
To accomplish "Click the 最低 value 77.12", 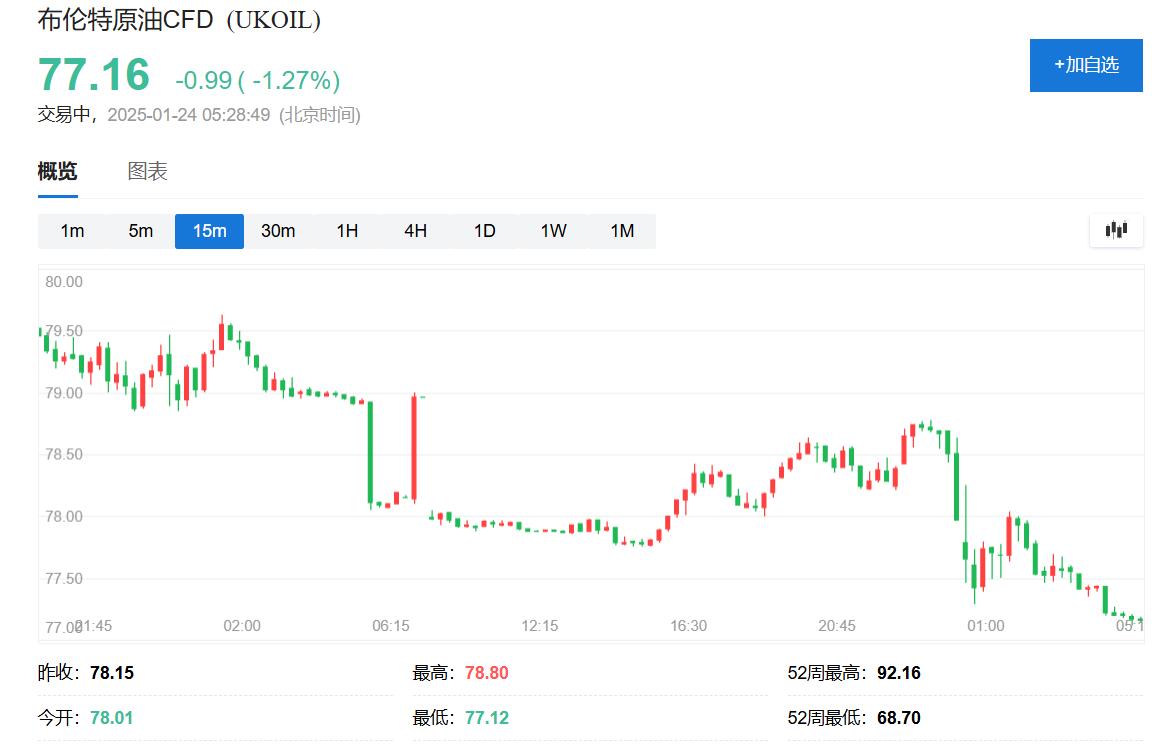I will coord(487,718).
